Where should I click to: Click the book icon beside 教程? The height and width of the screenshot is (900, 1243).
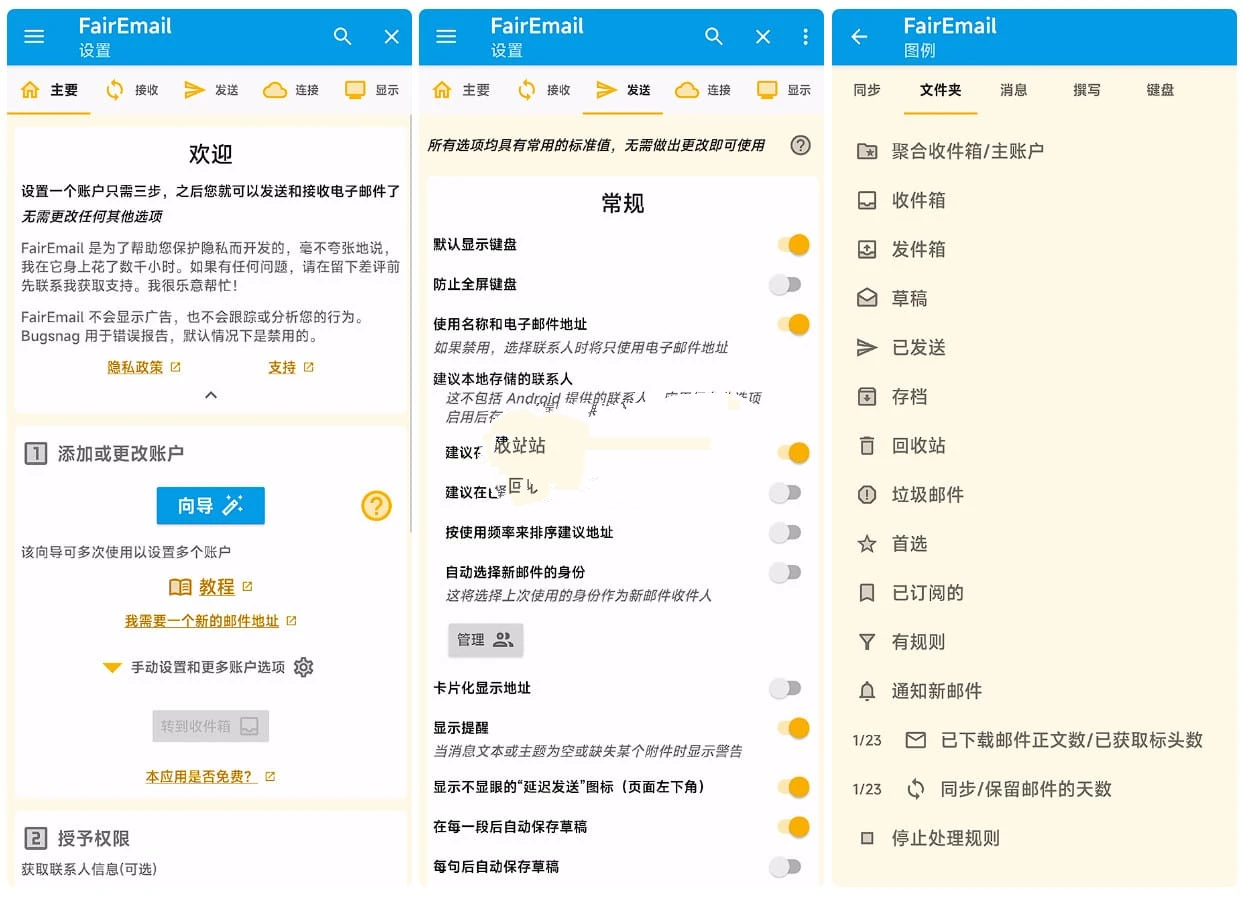[180, 587]
